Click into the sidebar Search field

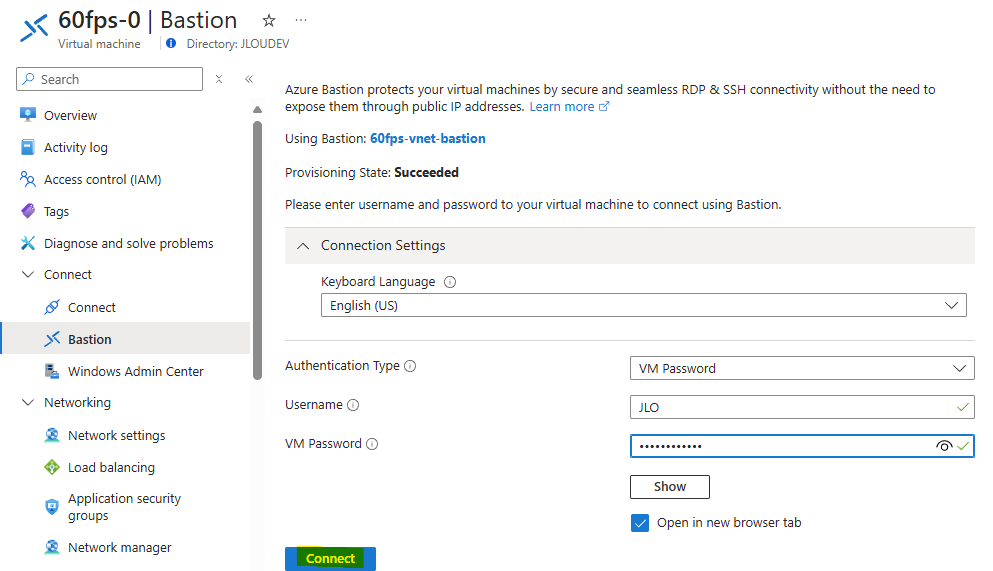[110, 79]
